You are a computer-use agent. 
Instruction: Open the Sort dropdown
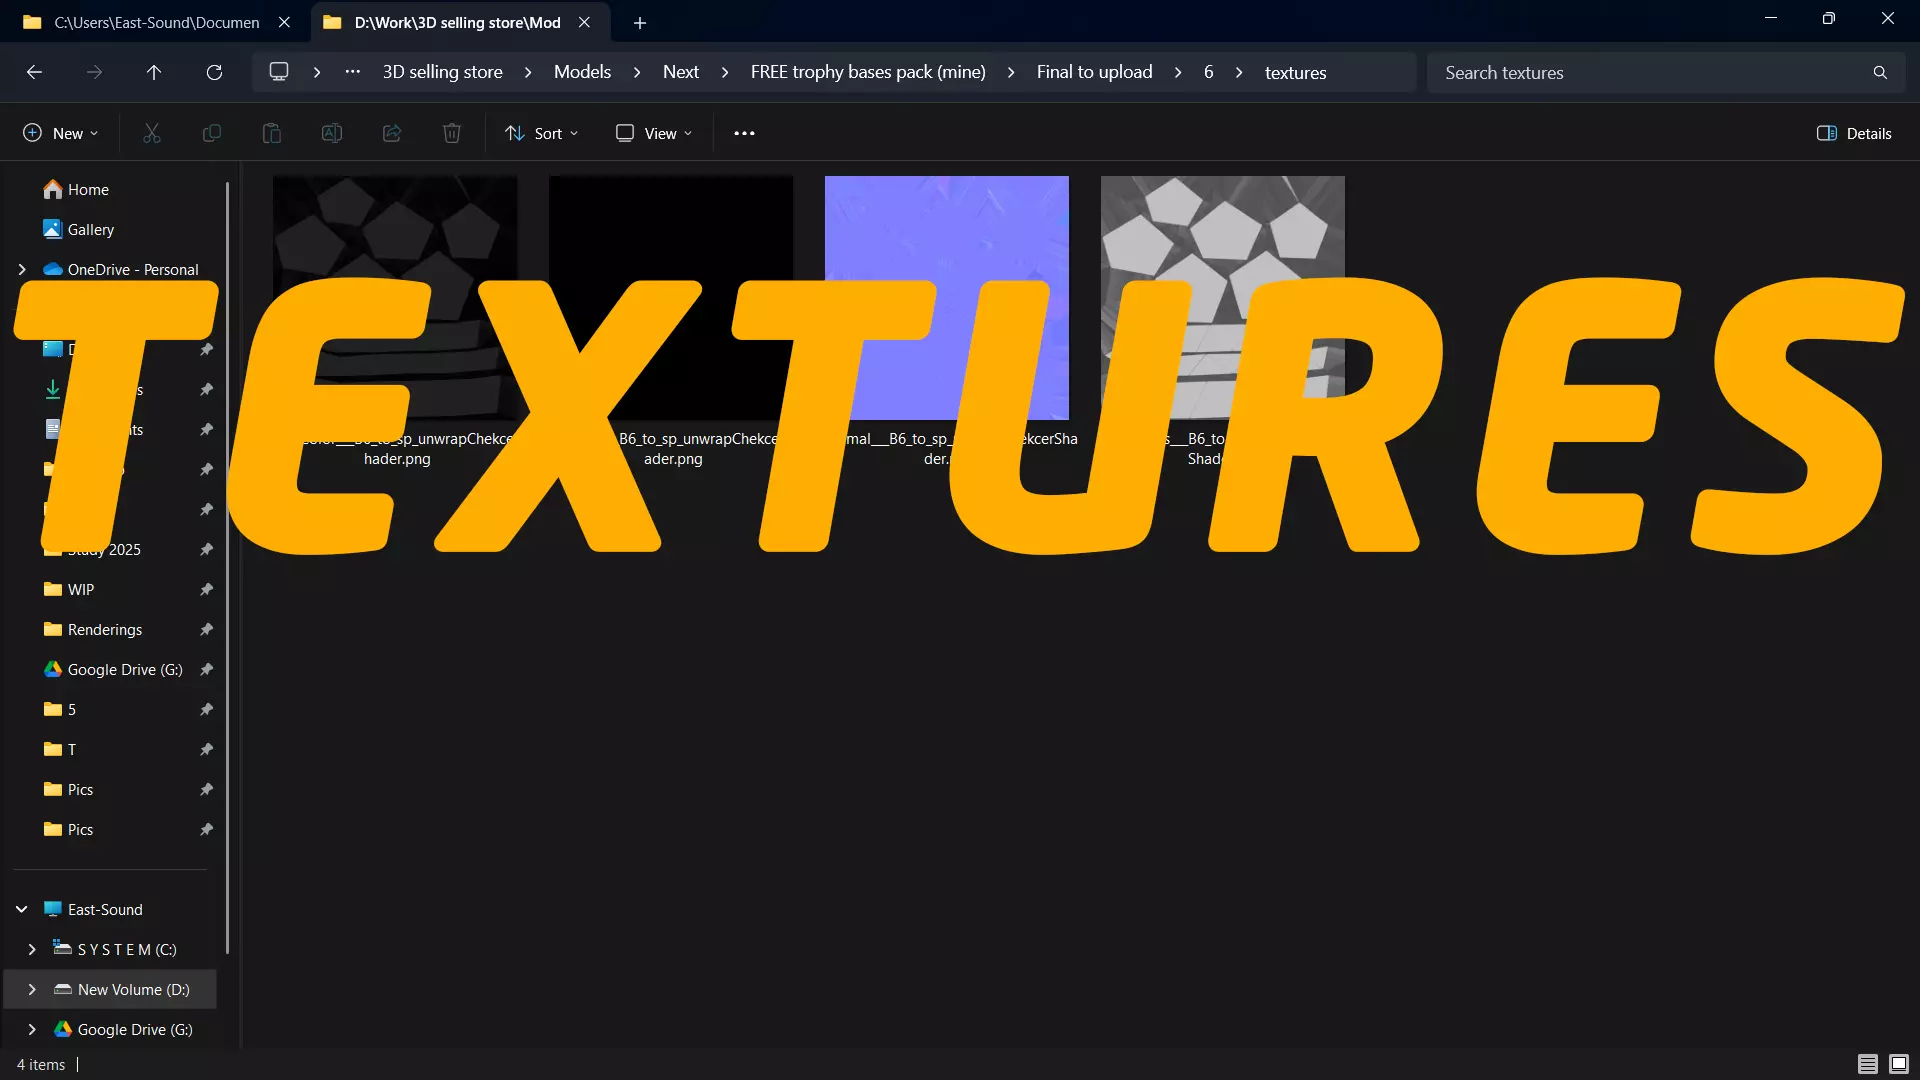542,133
